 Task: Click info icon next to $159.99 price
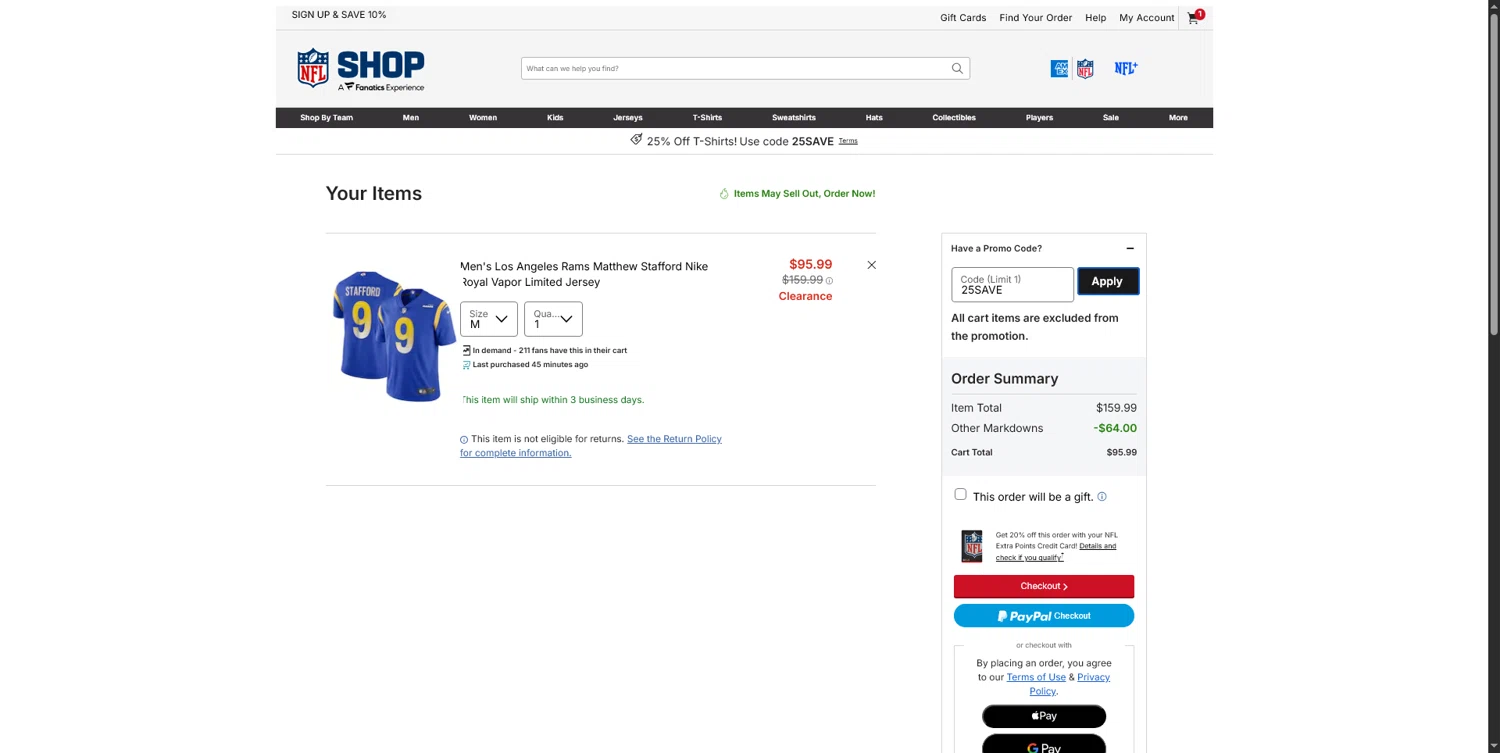point(829,281)
